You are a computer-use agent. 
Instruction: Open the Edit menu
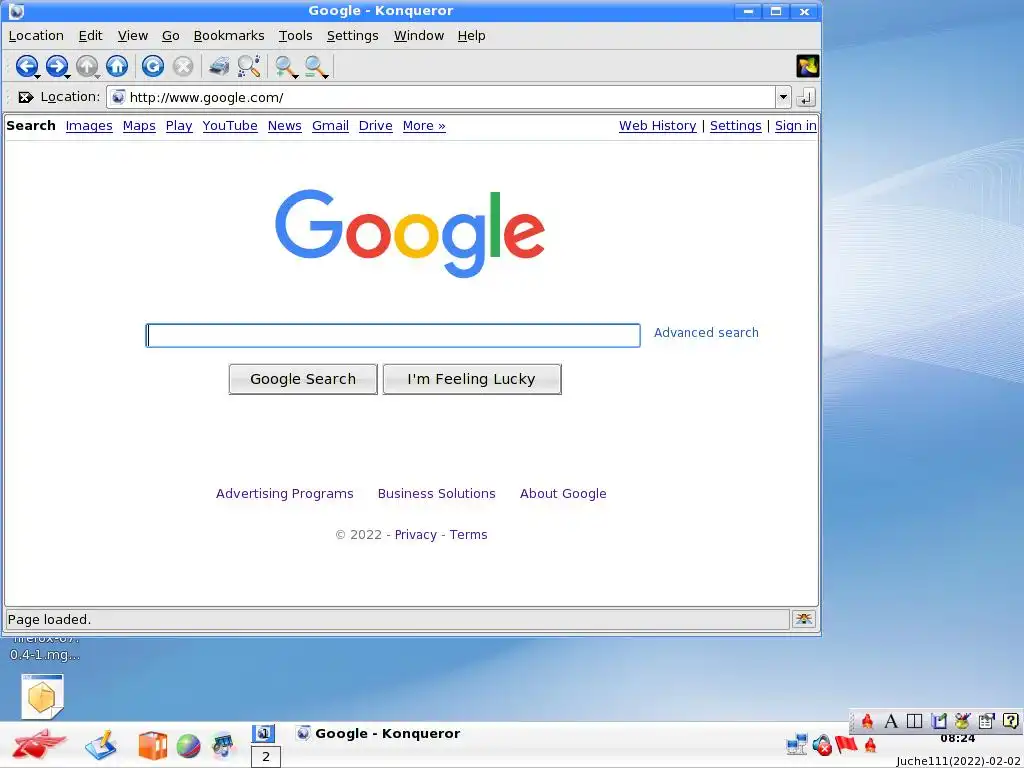90,35
